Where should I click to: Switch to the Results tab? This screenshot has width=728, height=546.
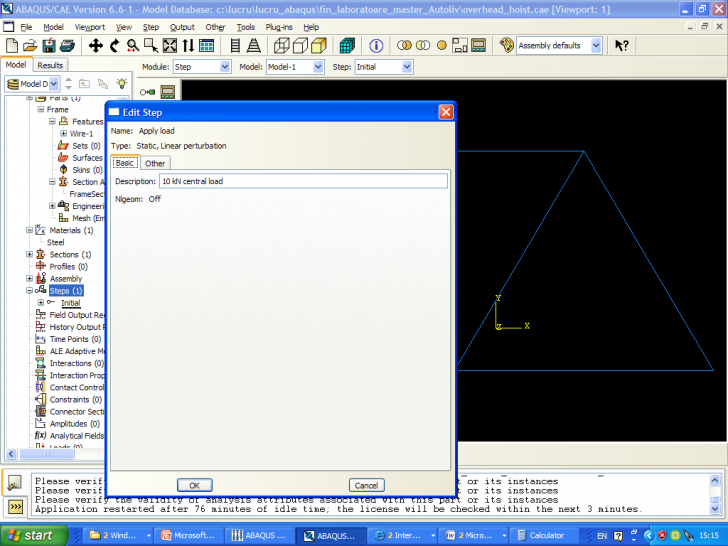(50, 65)
